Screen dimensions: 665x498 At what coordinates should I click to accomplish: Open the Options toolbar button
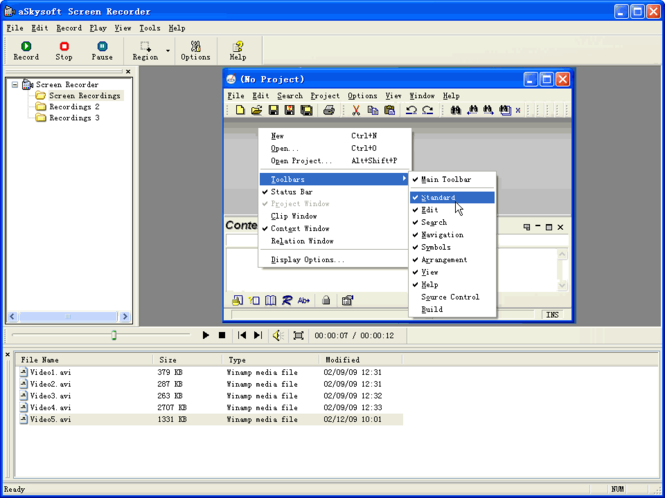pyautogui.click(x=195, y=51)
